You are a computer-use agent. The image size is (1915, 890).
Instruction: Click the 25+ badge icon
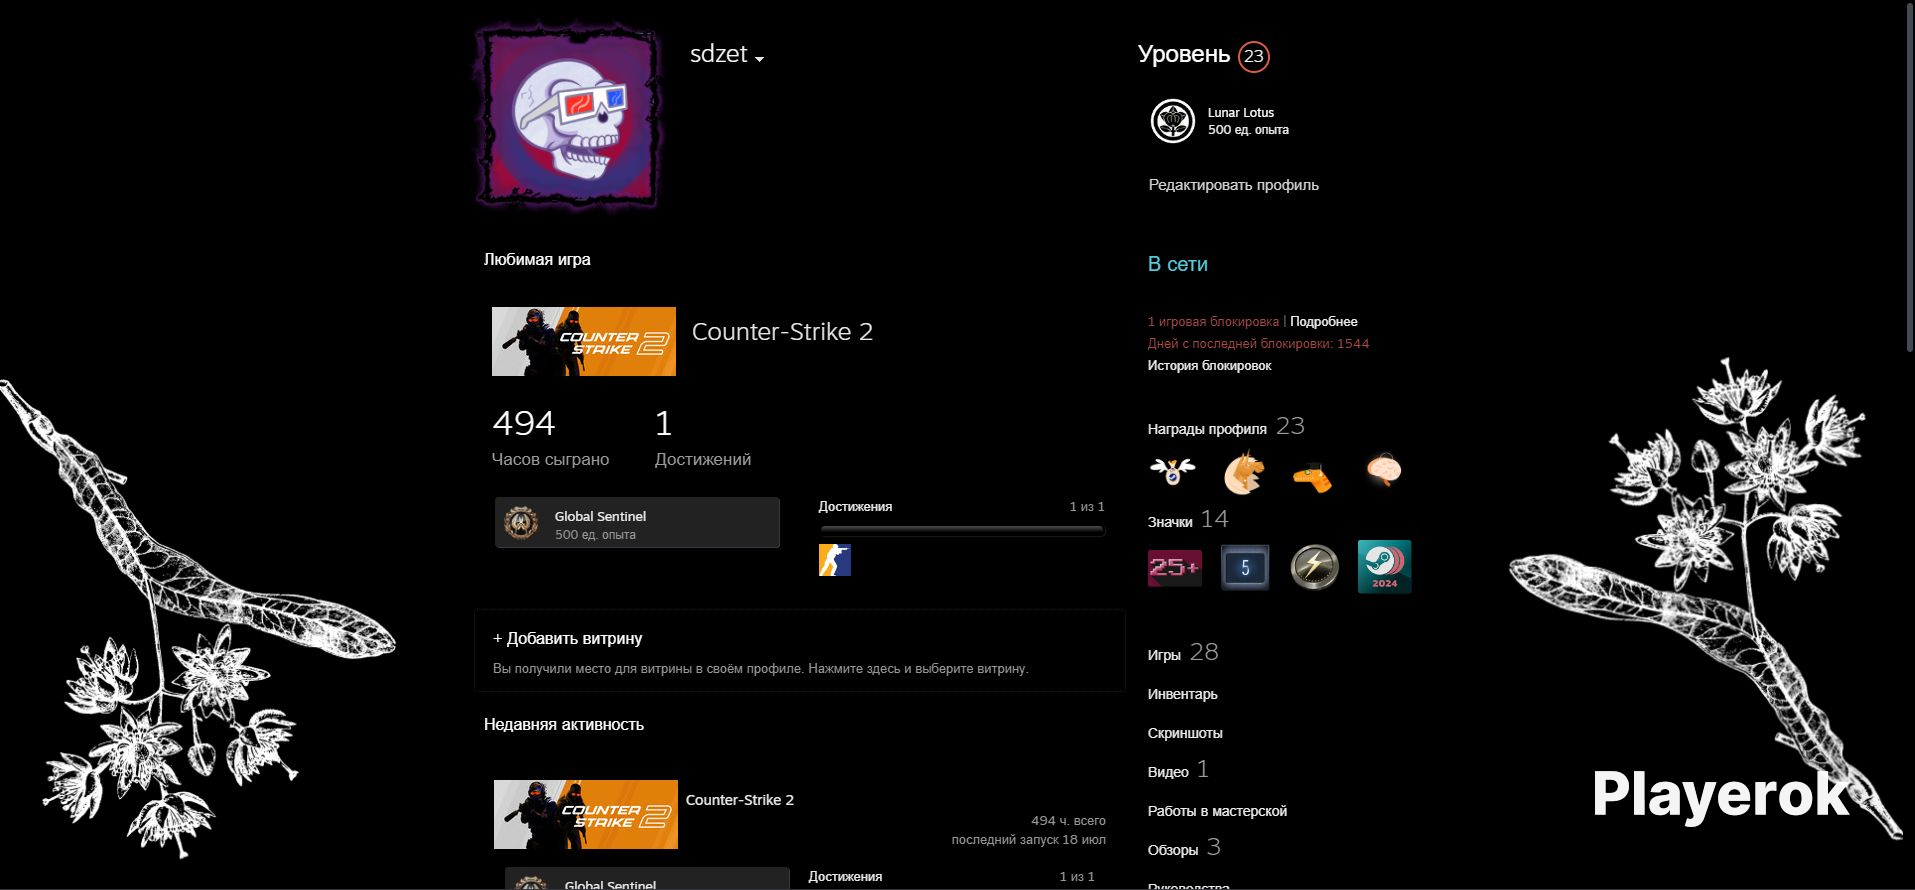(x=1175, y=567)
